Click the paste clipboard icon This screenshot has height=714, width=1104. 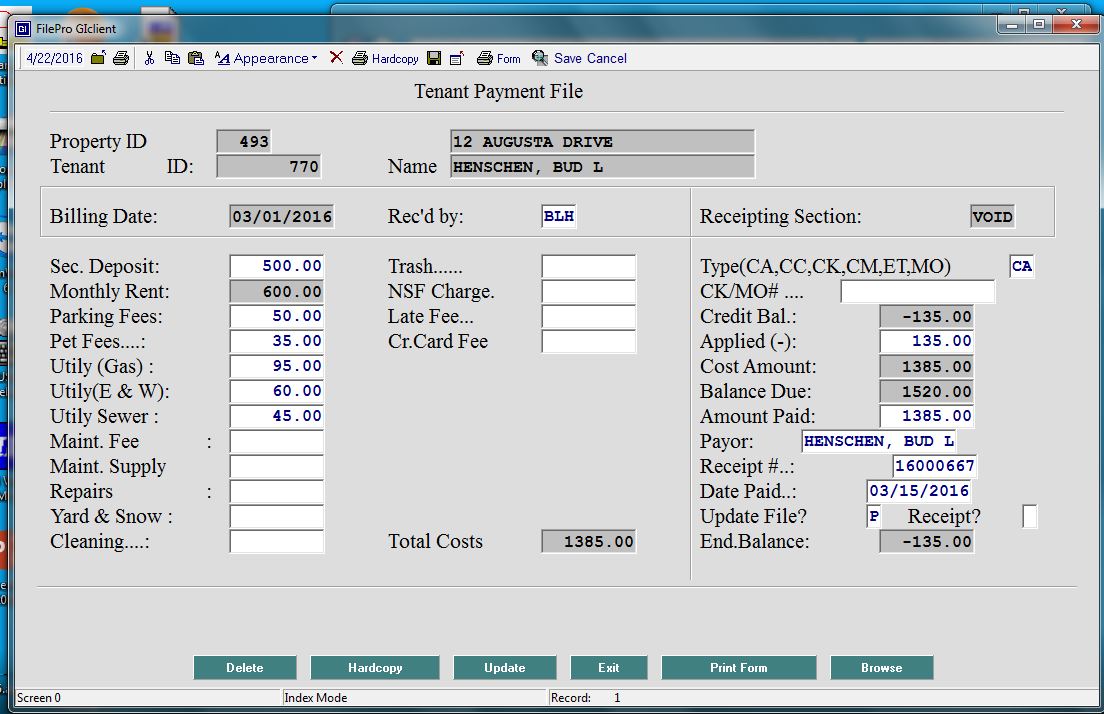click(x=196, y=58)
